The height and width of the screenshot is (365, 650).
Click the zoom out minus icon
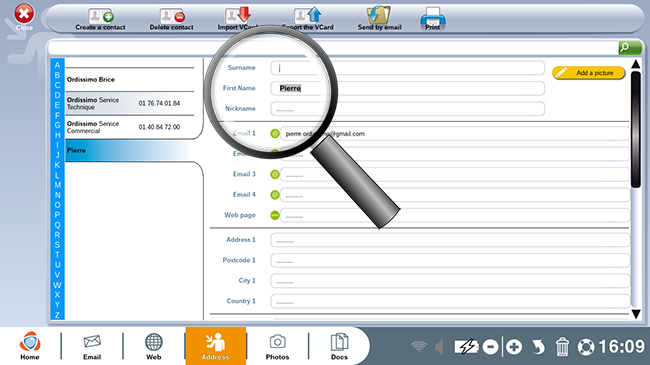click(x=490, y=347)
